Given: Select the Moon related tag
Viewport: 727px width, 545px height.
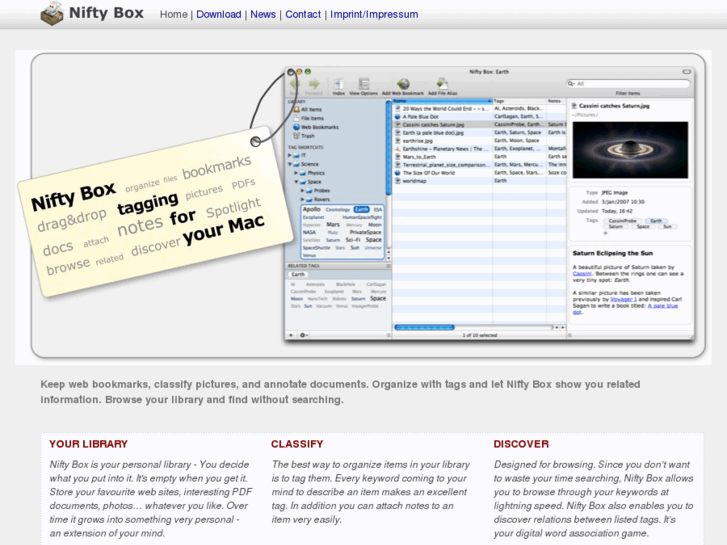Looking at the screenshot, I should pos(297,299).
